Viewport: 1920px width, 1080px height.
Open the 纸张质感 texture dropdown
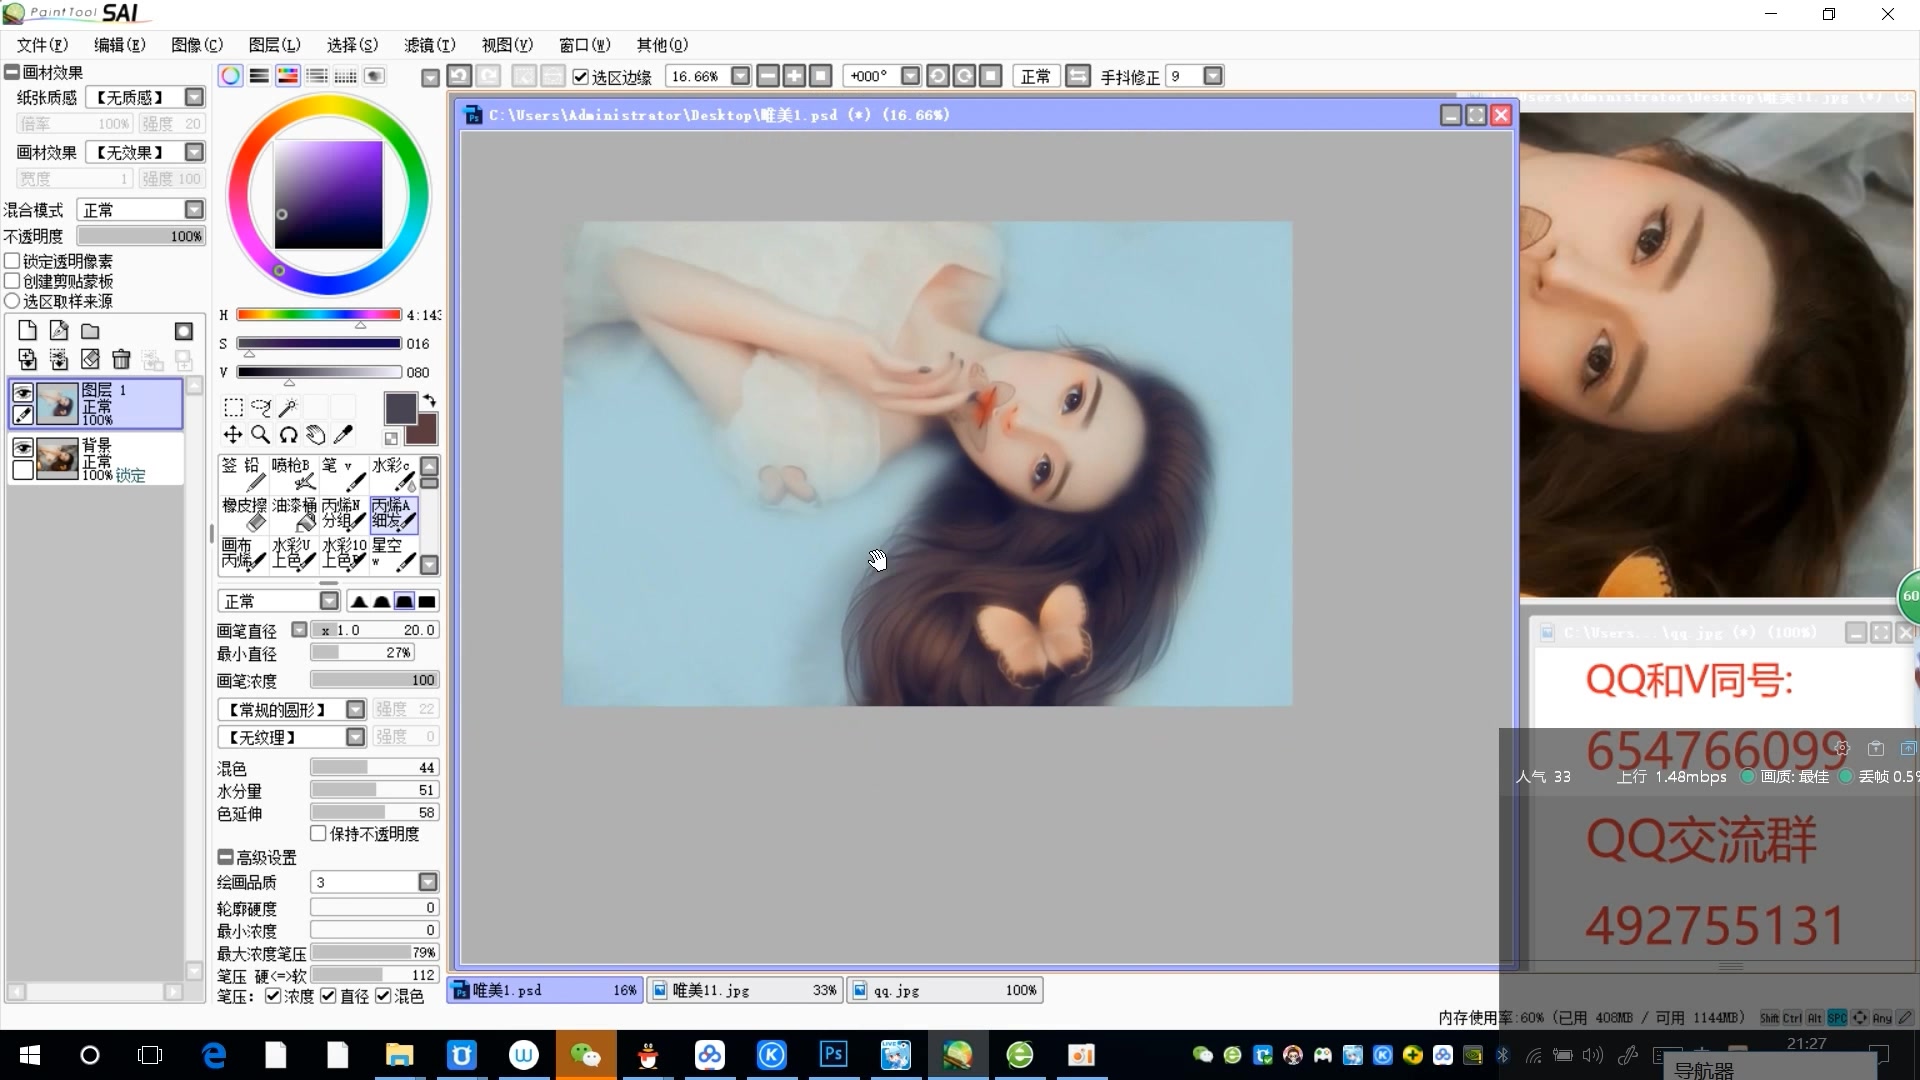(194, 97)
